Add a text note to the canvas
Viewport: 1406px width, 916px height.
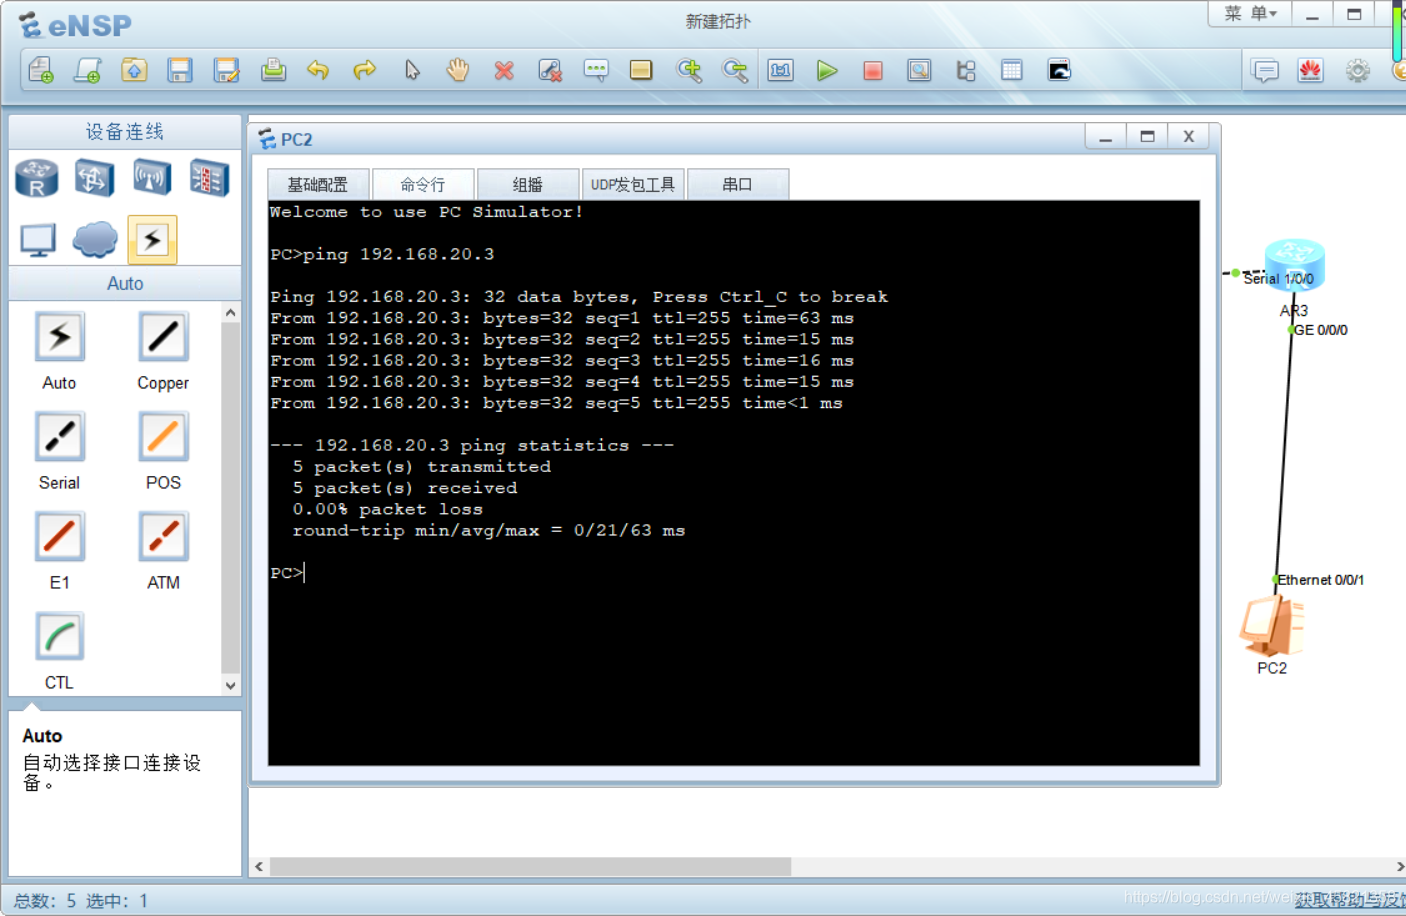point(596,70)
